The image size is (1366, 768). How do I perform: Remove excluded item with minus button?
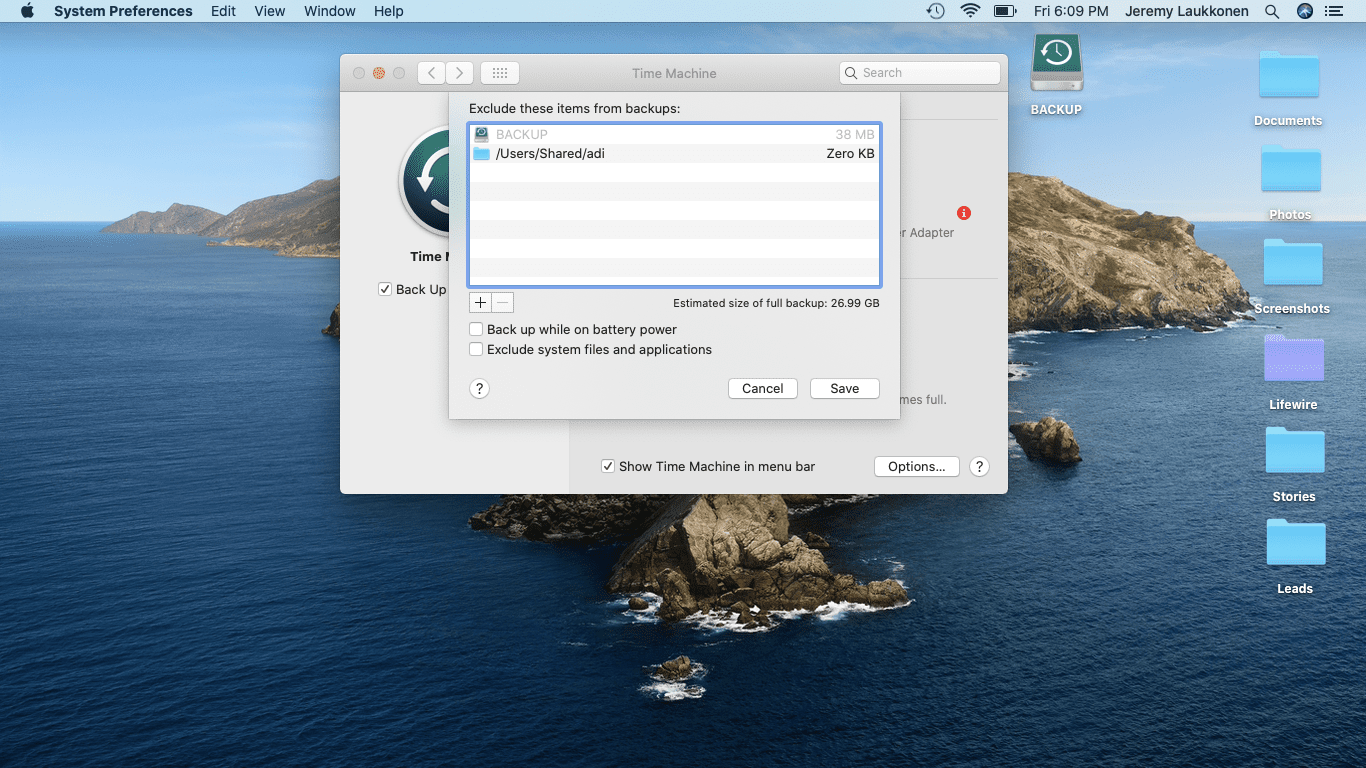503,302
